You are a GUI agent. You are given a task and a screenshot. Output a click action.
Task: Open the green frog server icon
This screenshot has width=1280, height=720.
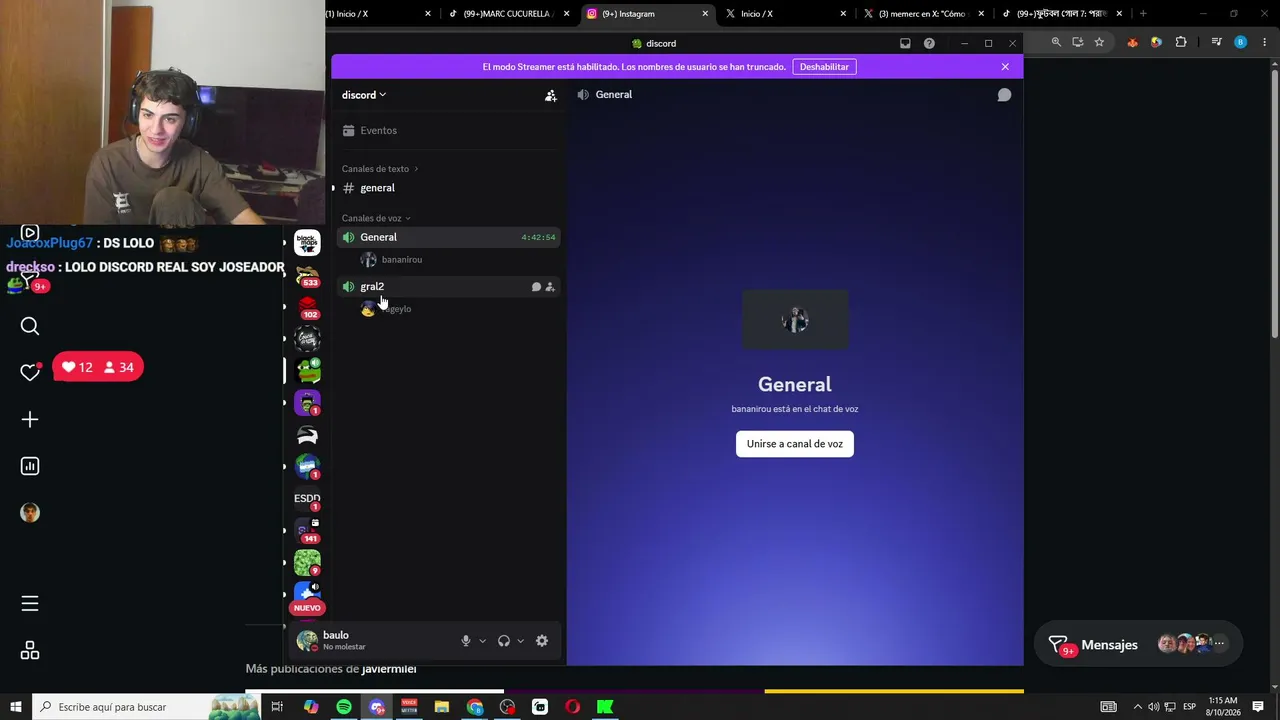point(307,371)
